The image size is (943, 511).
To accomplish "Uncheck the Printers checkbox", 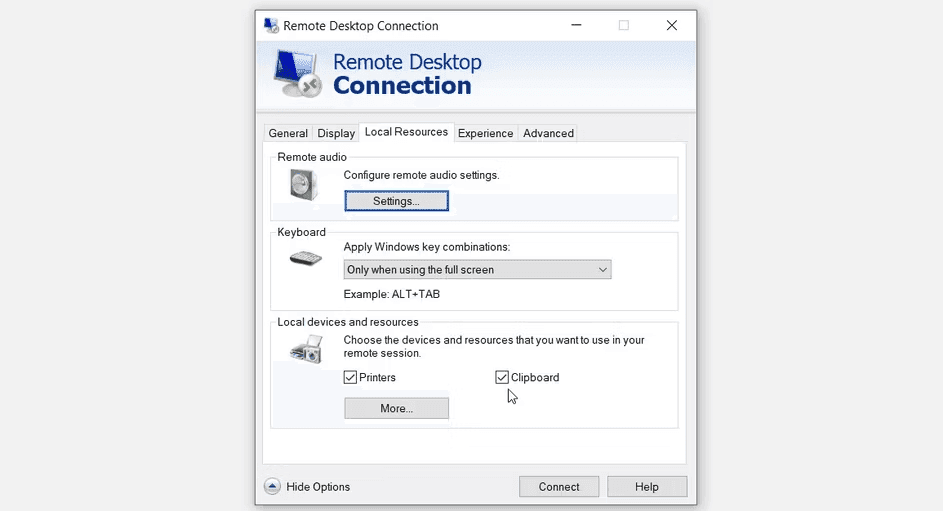I will pos(350,377).
